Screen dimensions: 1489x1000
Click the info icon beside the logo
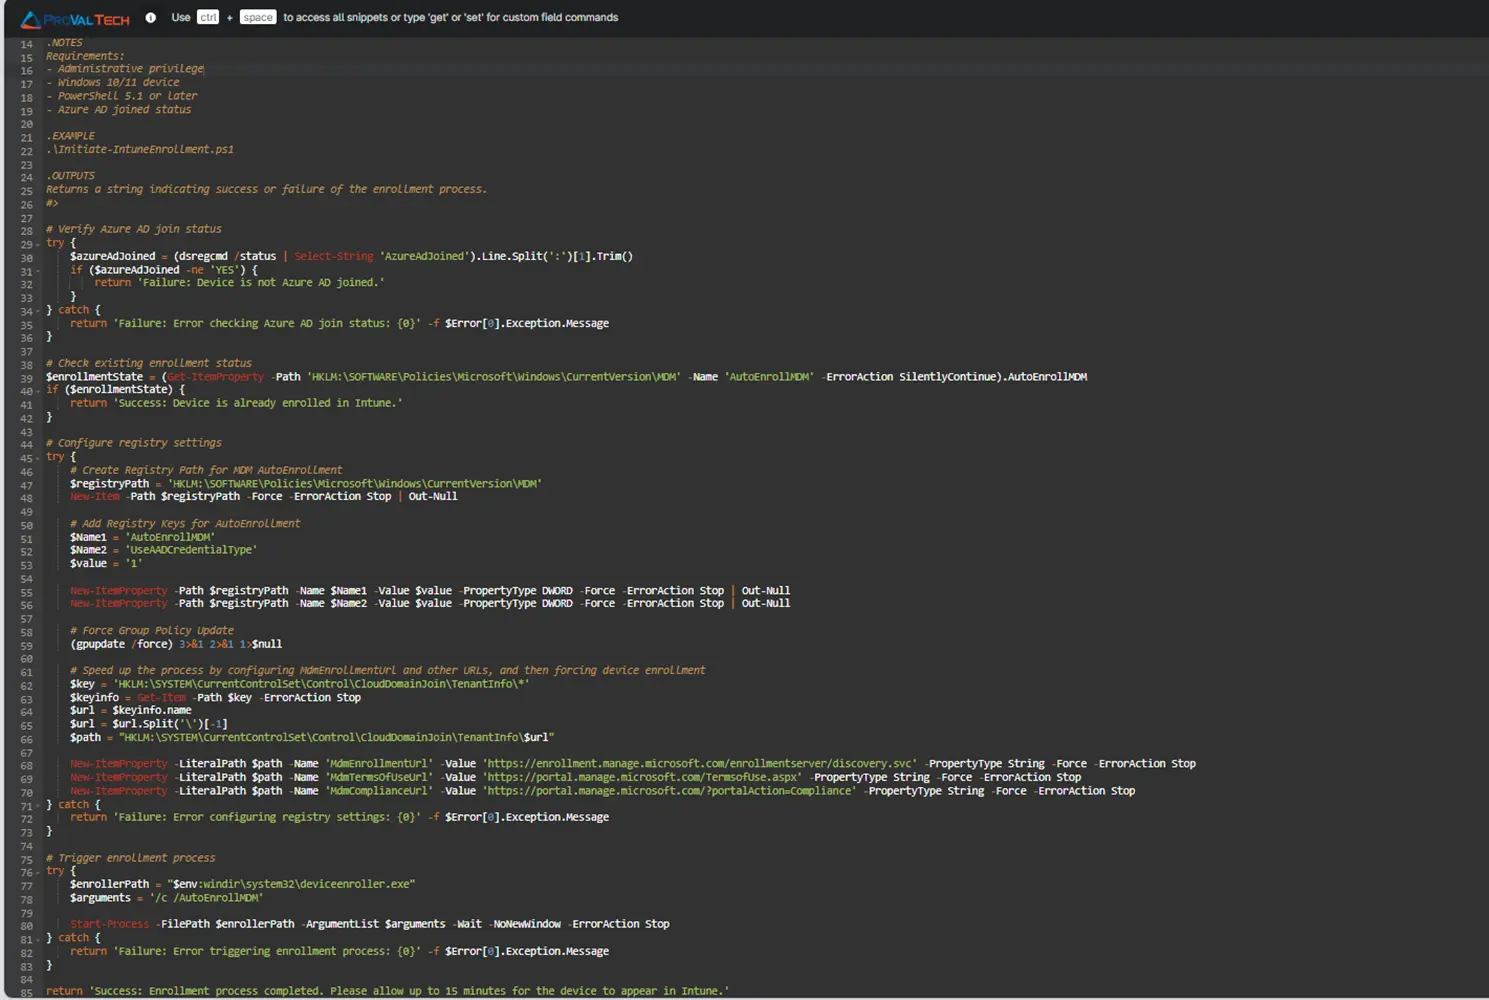(x=151, y=18)
